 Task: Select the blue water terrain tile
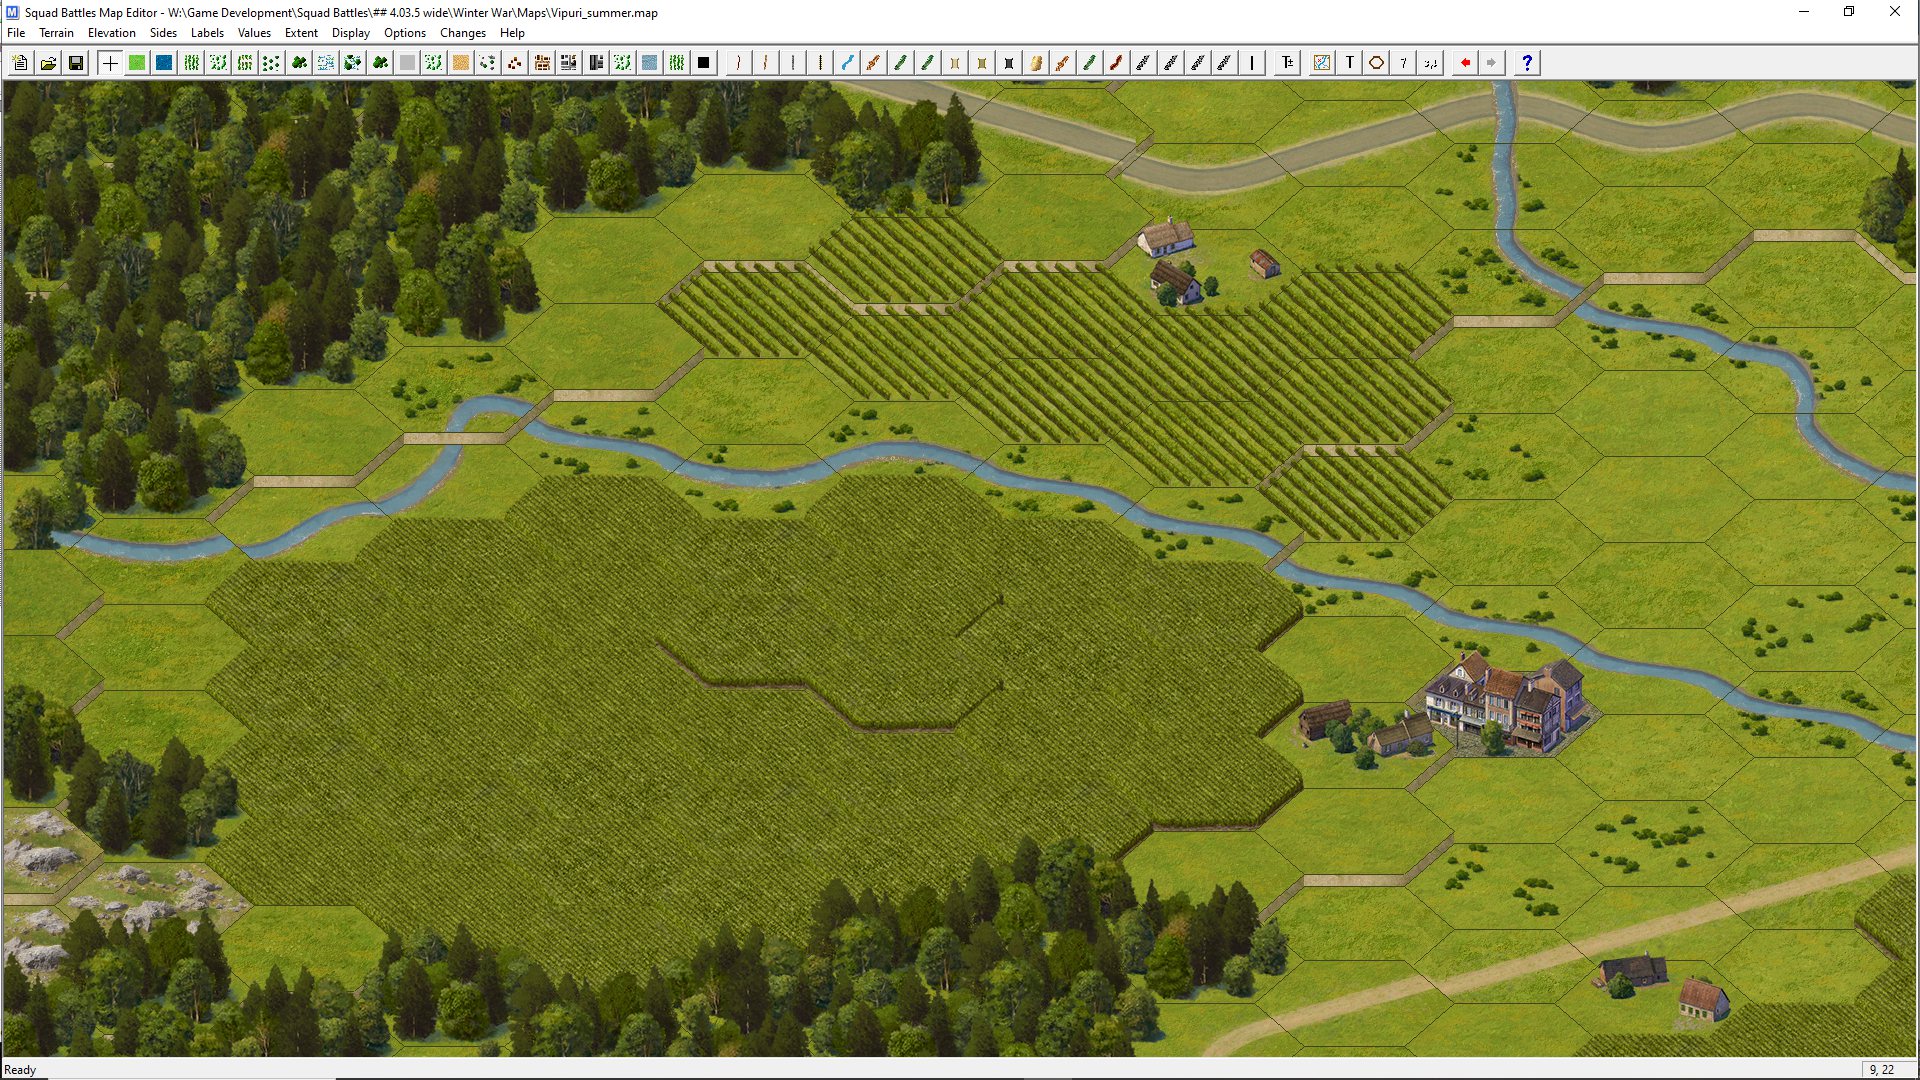point(164,63)
